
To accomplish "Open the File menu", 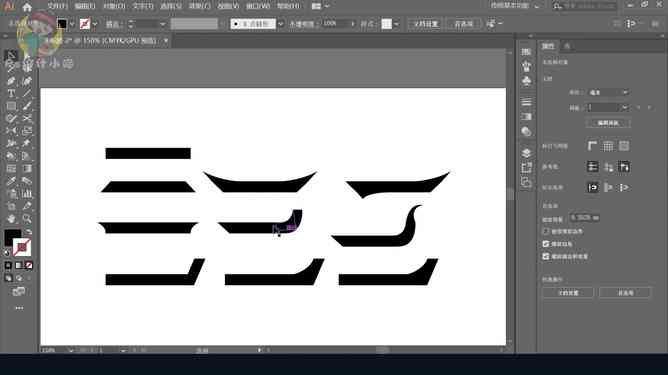I will (57, 6).
